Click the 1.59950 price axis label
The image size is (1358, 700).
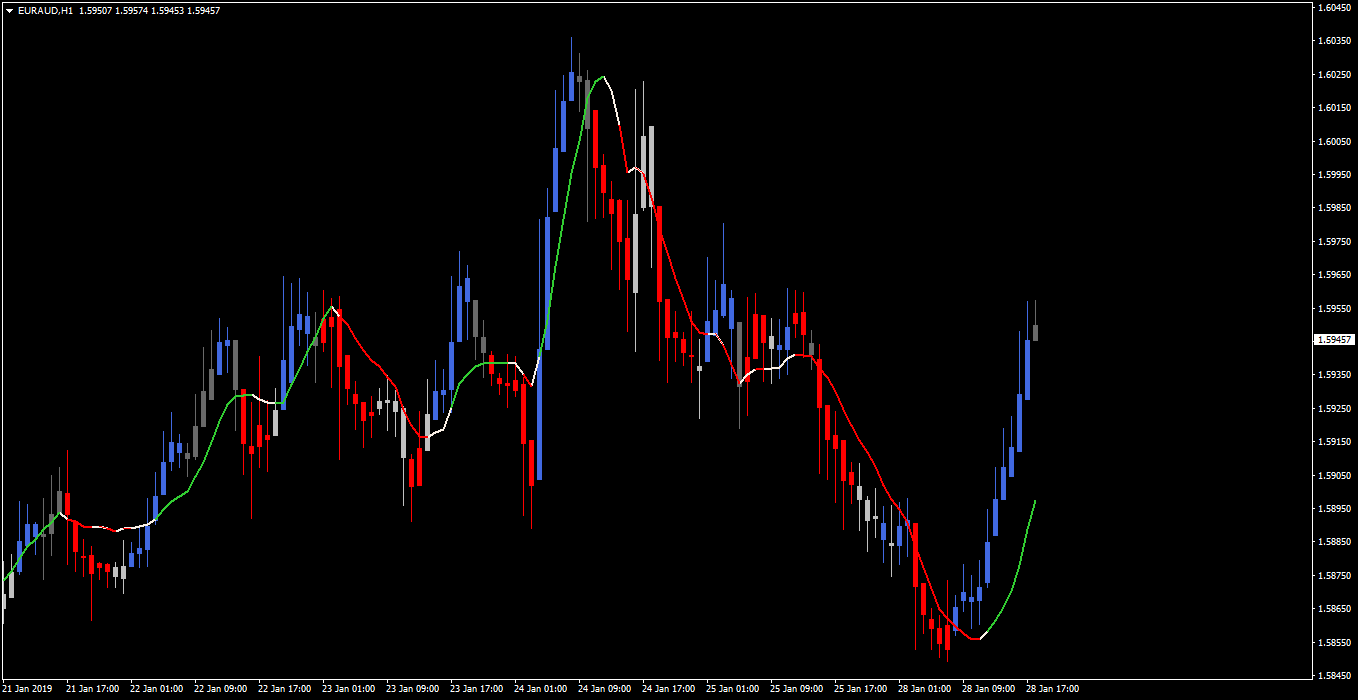[1333, 175]
